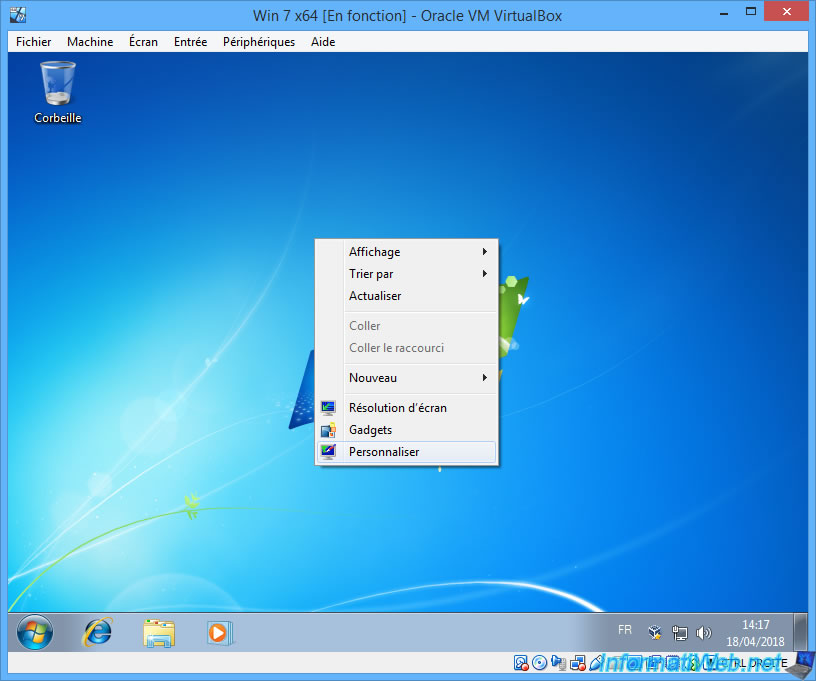Open the Corbeille recycle bin icon

[57, 83]
